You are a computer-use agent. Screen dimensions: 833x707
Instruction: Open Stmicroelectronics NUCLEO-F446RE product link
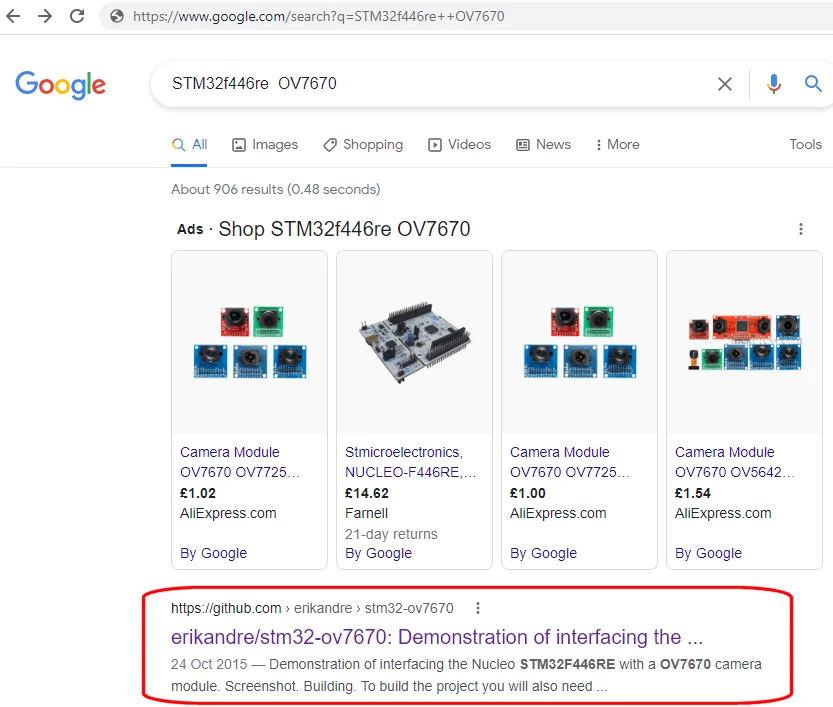pyautogui.click(x=411, y=462)
